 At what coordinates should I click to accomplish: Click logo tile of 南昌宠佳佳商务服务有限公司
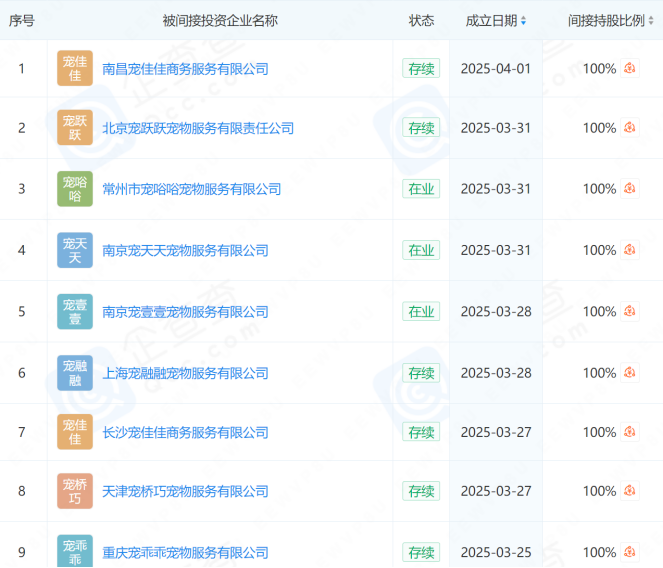point(75,68)
